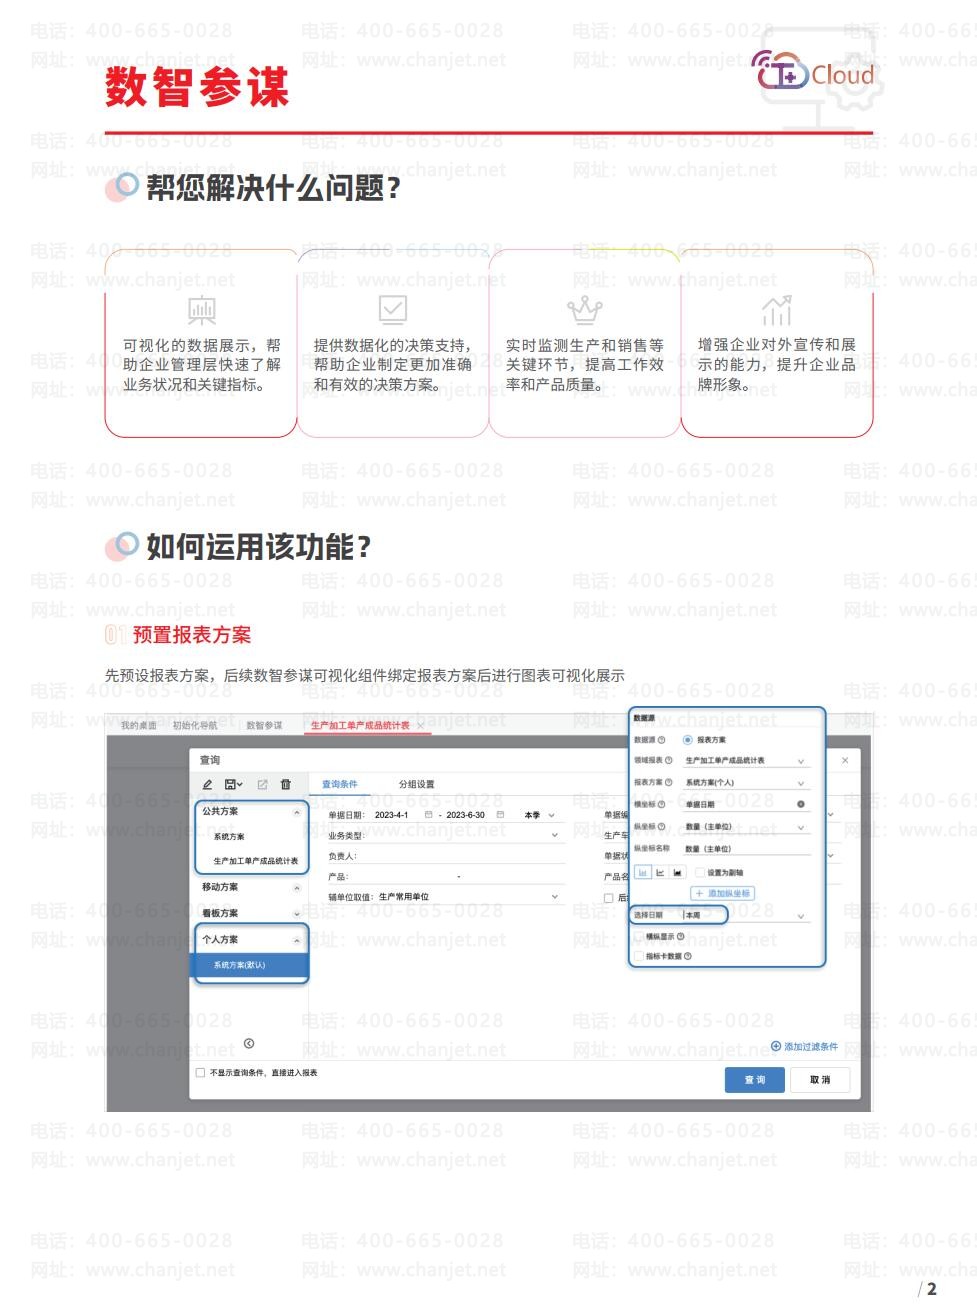The height and width of the screenshot is (1307, 977).
Task: Click the collapse sidebar left-arrow circle icon
Action: pyautogui.click(x=249, y=1043)
